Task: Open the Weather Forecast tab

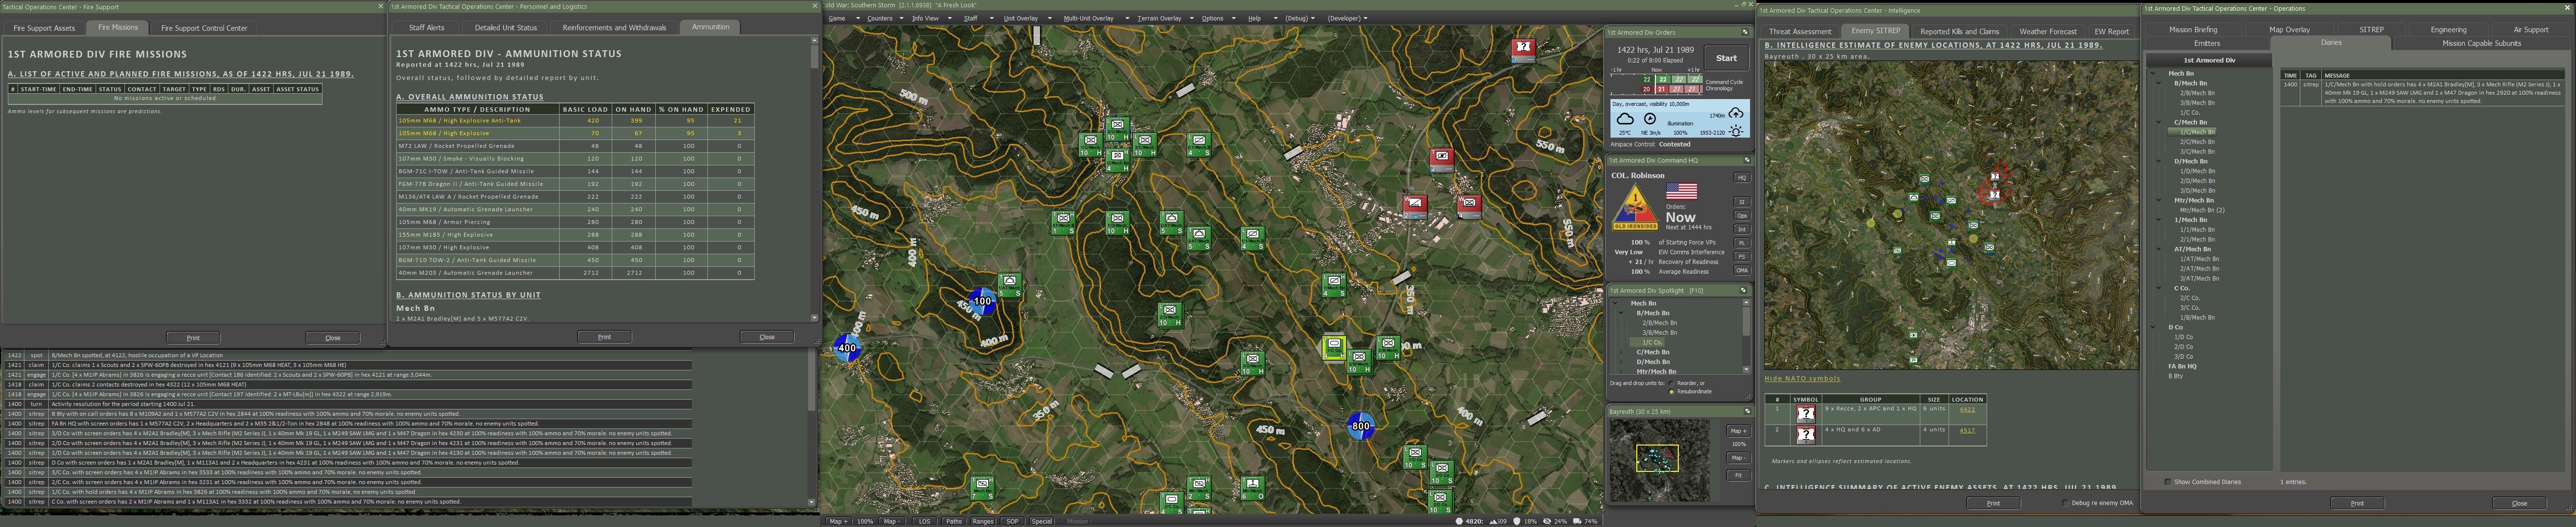Action: click(x=2047, y=31)
